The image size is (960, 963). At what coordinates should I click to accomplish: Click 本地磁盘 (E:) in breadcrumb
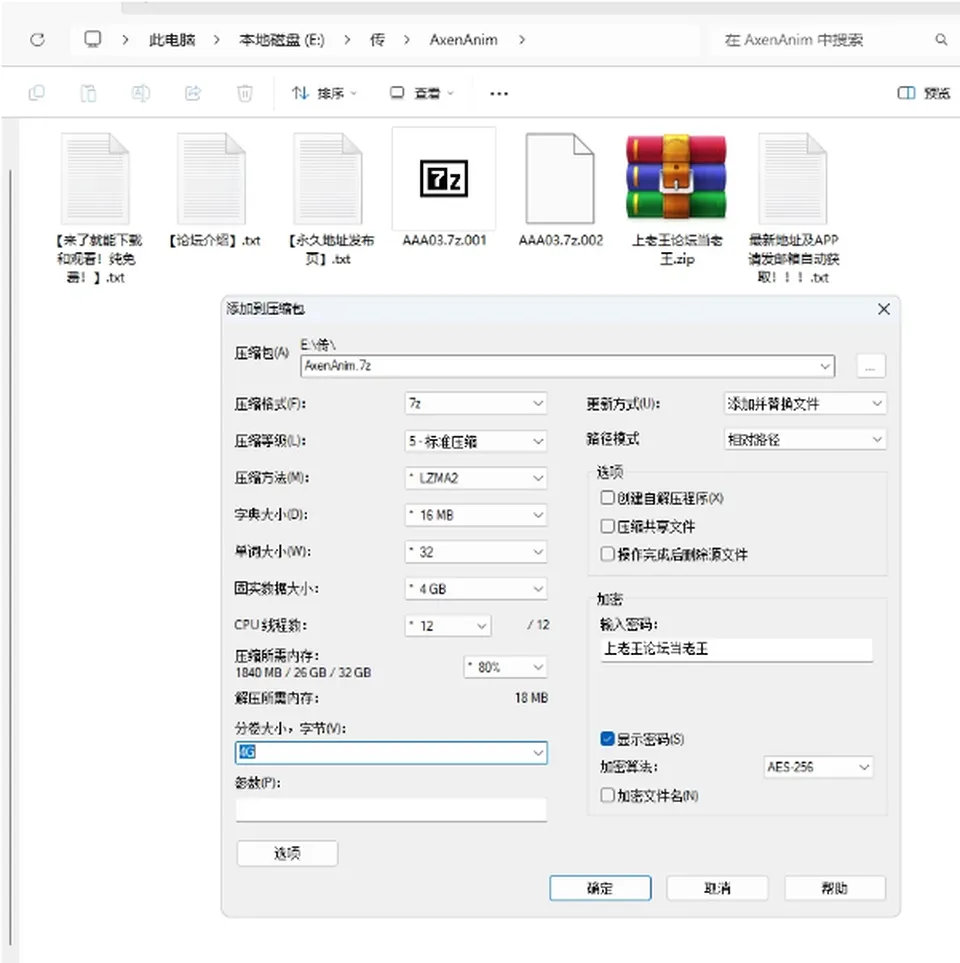pyautogui.click(x=282, y=40)
